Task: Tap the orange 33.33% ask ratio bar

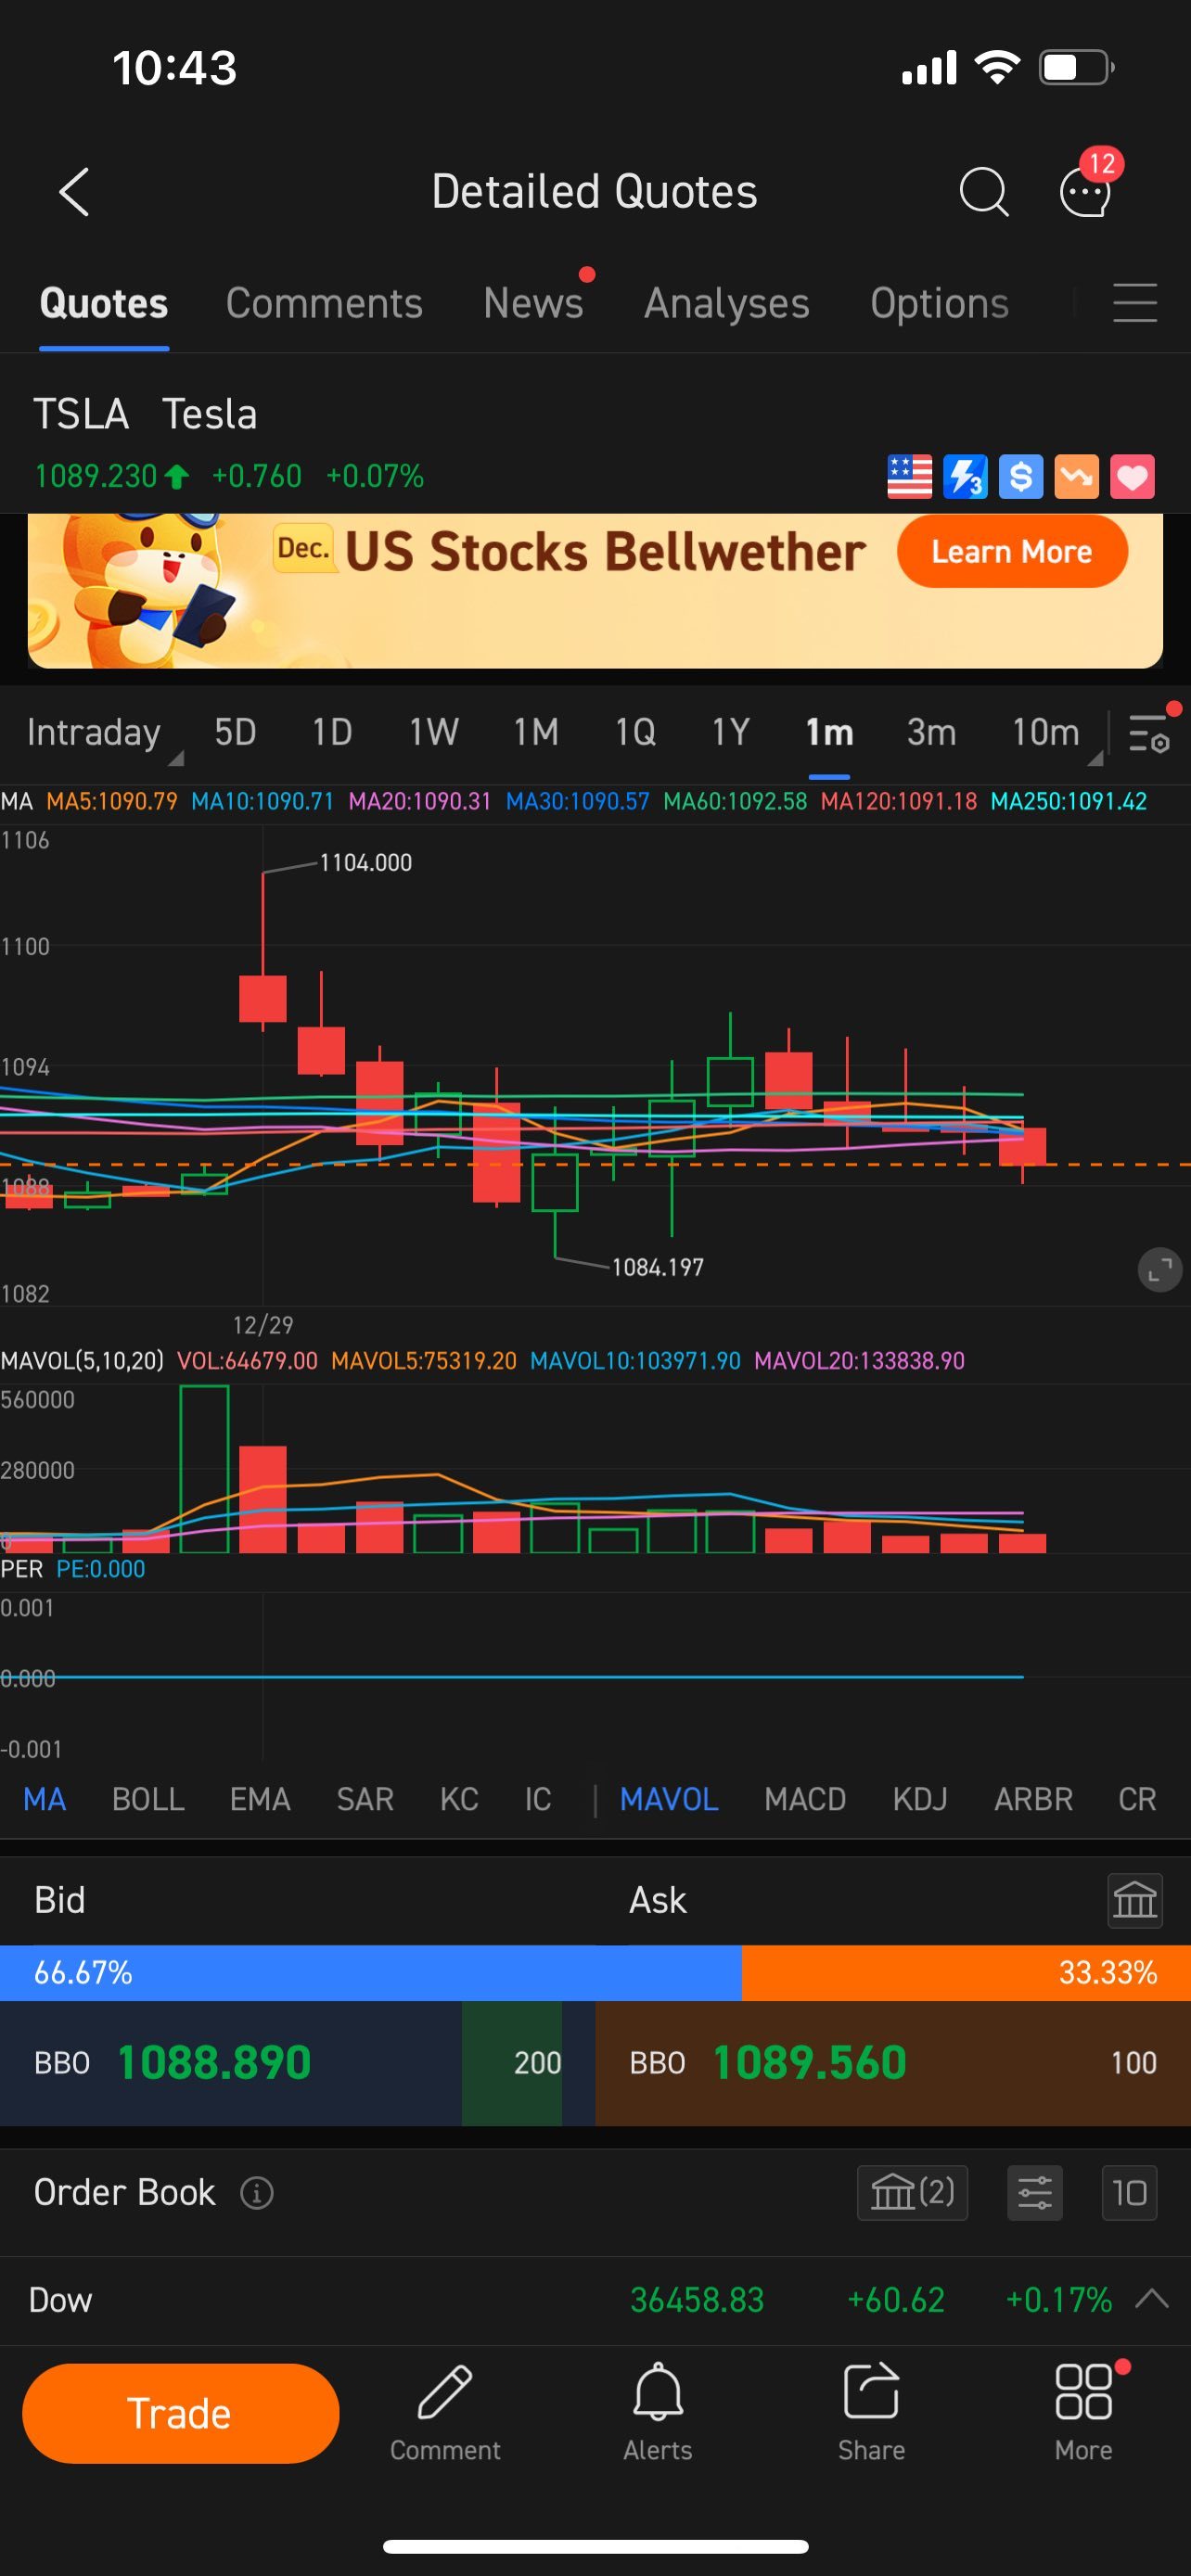Action: tap(966, 1972)
